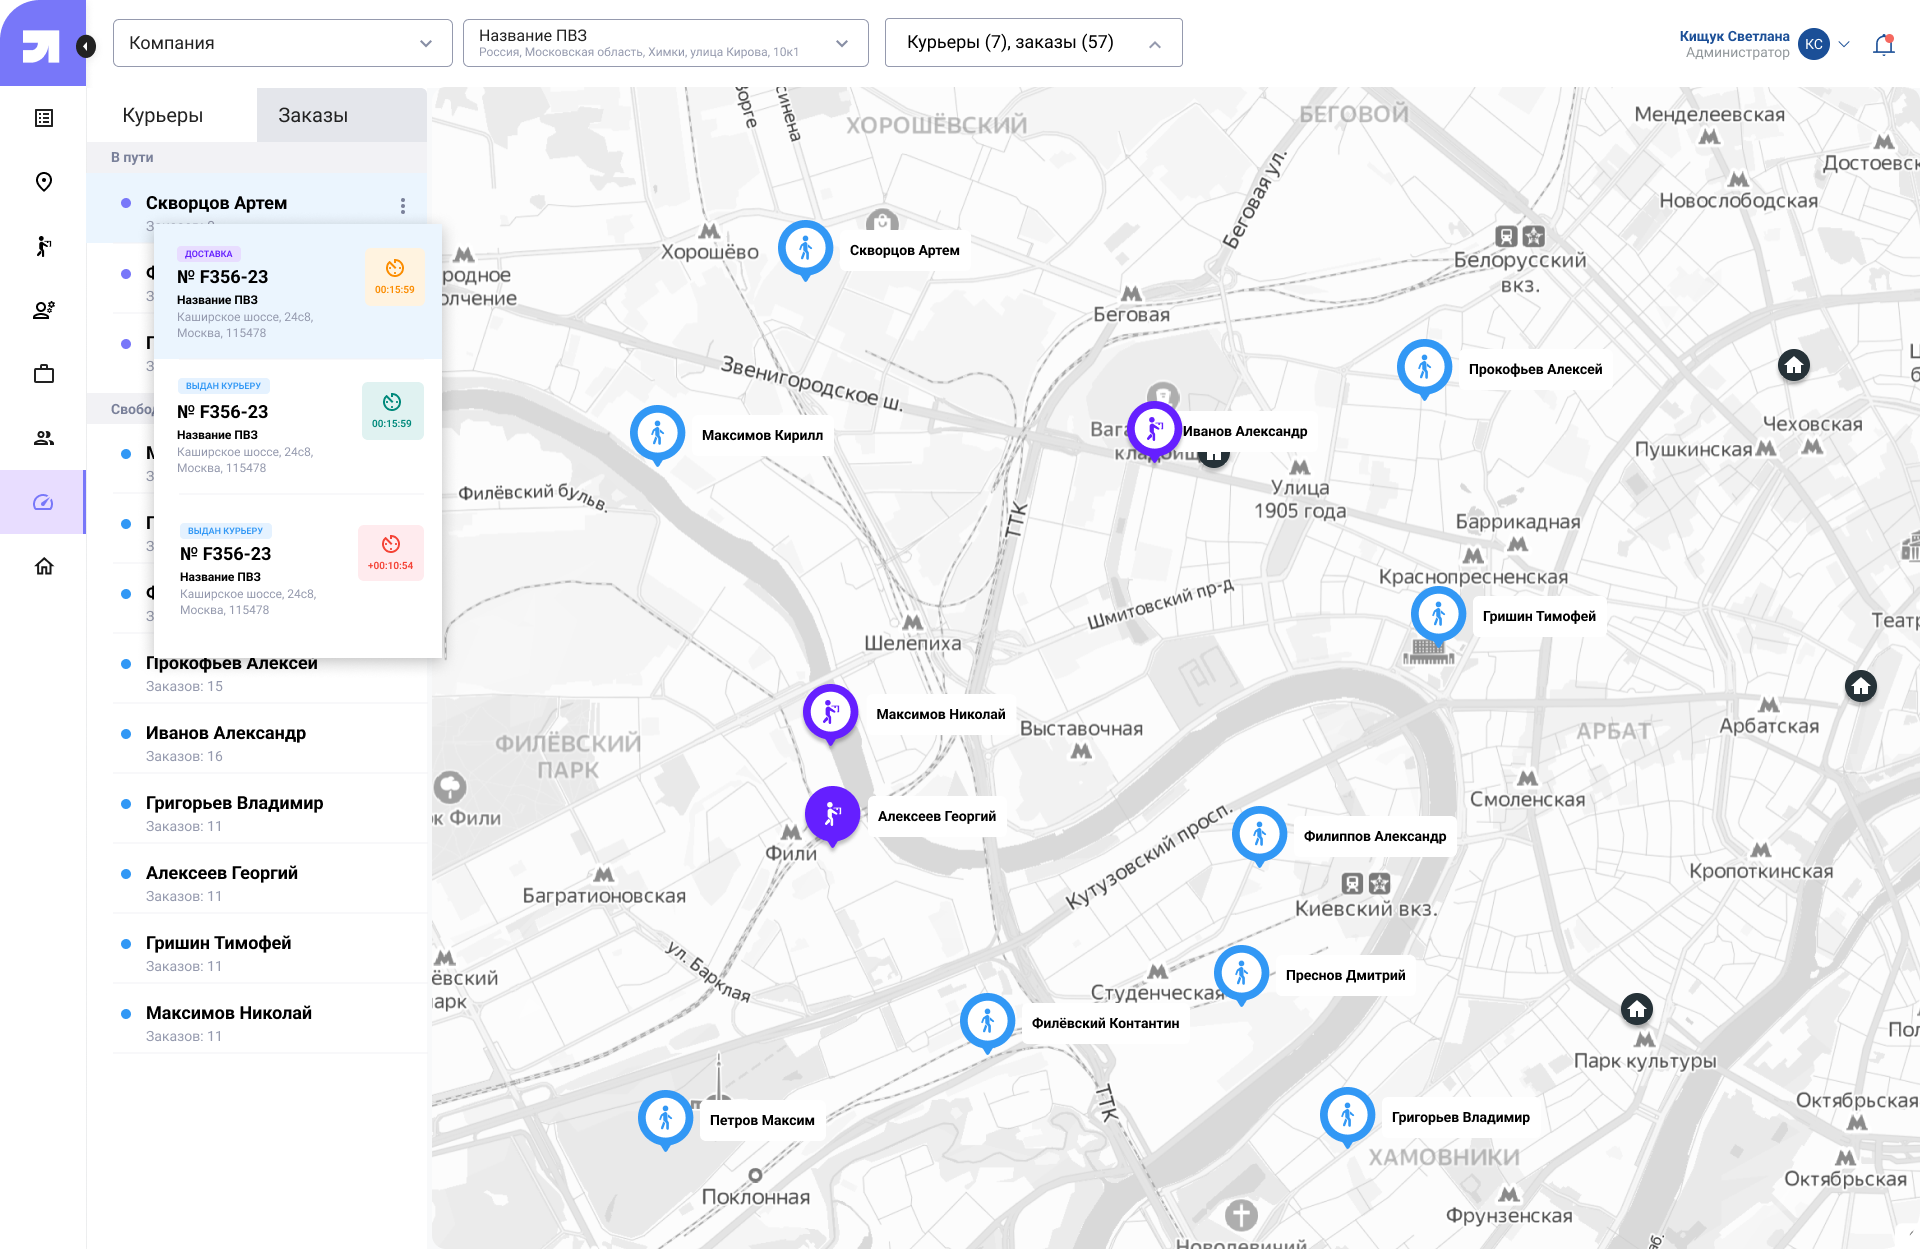Click Максимов Николай purple map marker
This screenshot has width=1920, height=1249.
point(830,711)
